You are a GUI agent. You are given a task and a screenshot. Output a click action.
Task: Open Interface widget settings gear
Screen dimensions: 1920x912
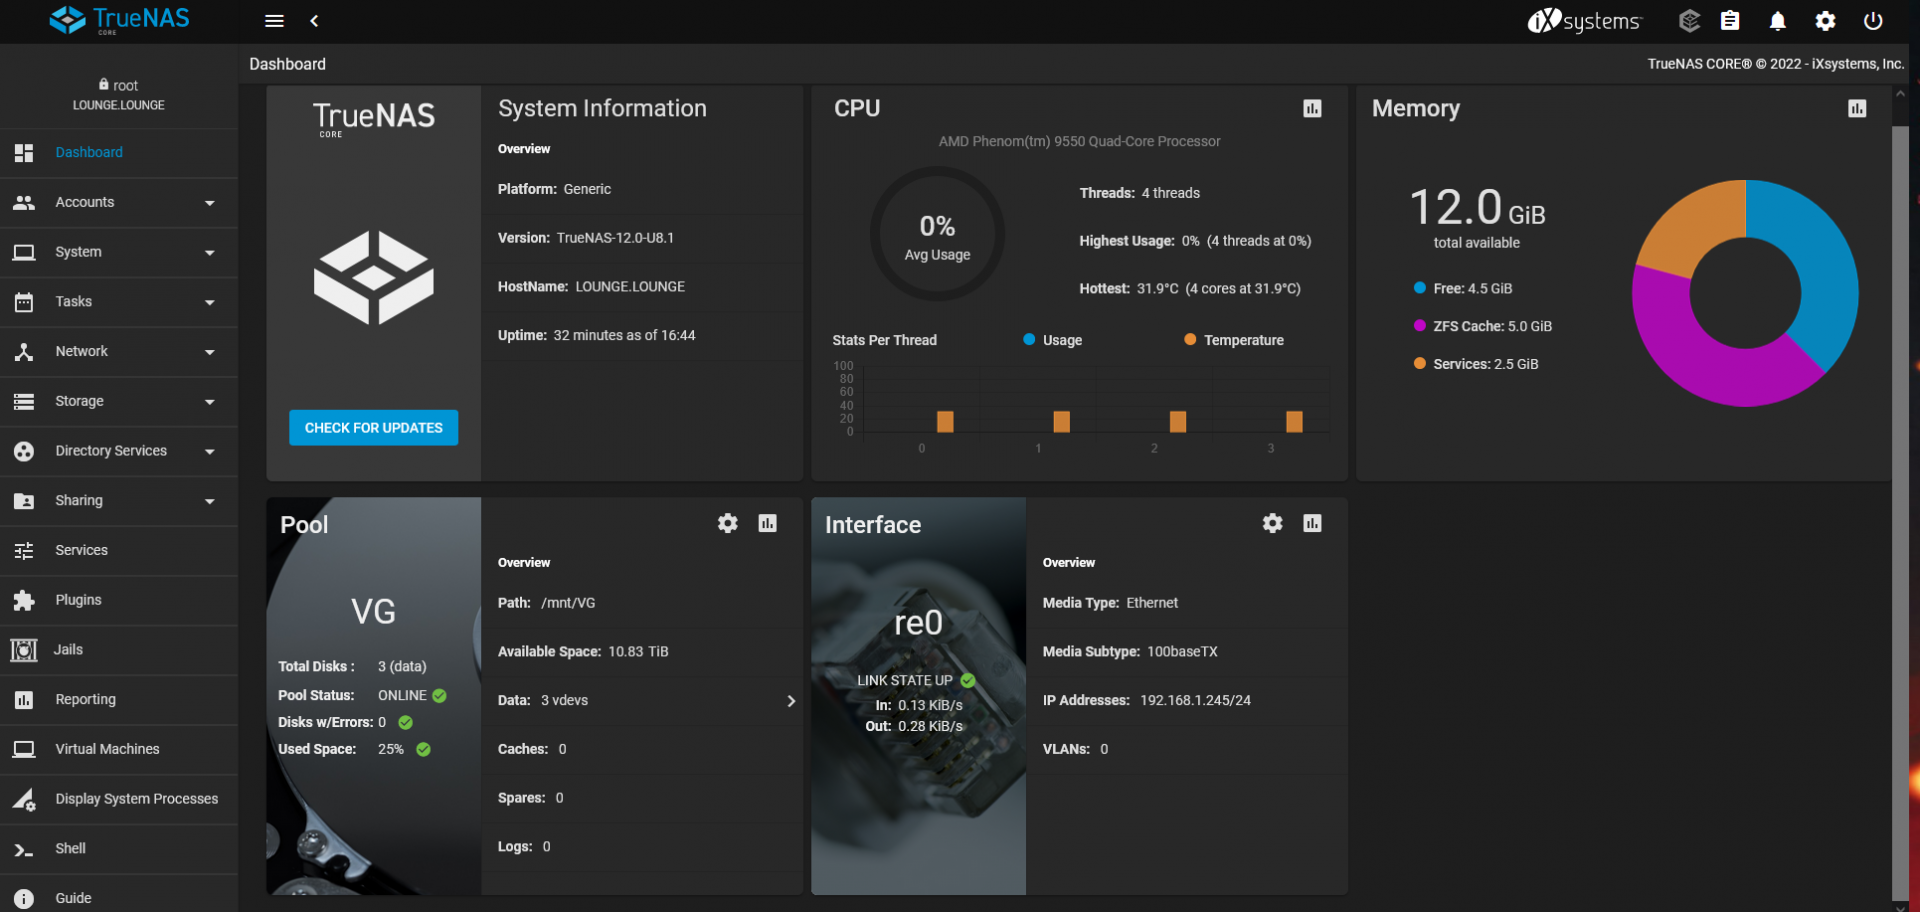coord(1272,523)
